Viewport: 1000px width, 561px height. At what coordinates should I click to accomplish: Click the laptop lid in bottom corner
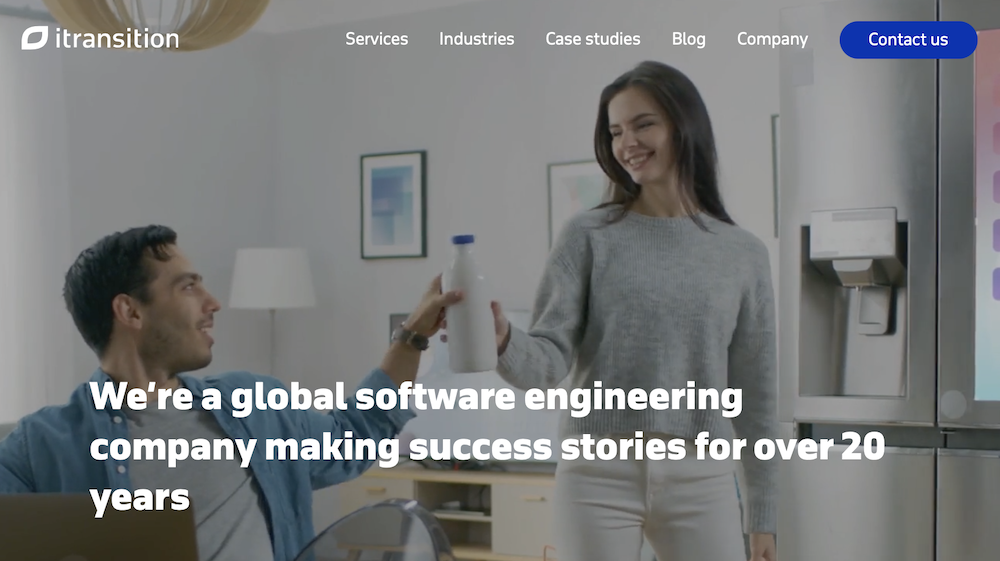click(99, 527)
